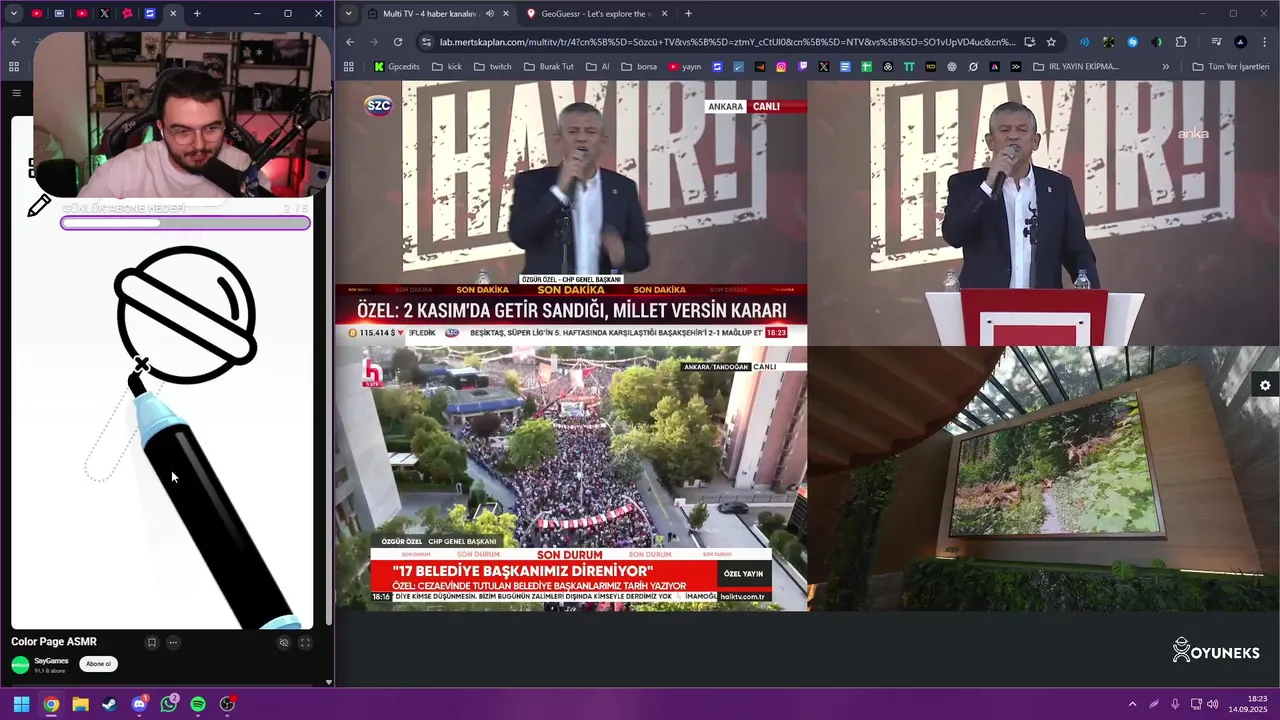Show hidden bookmarks overflow chevron
Image resolution: width=1280 pixels, height=720 pixels.
point(1165,67)
